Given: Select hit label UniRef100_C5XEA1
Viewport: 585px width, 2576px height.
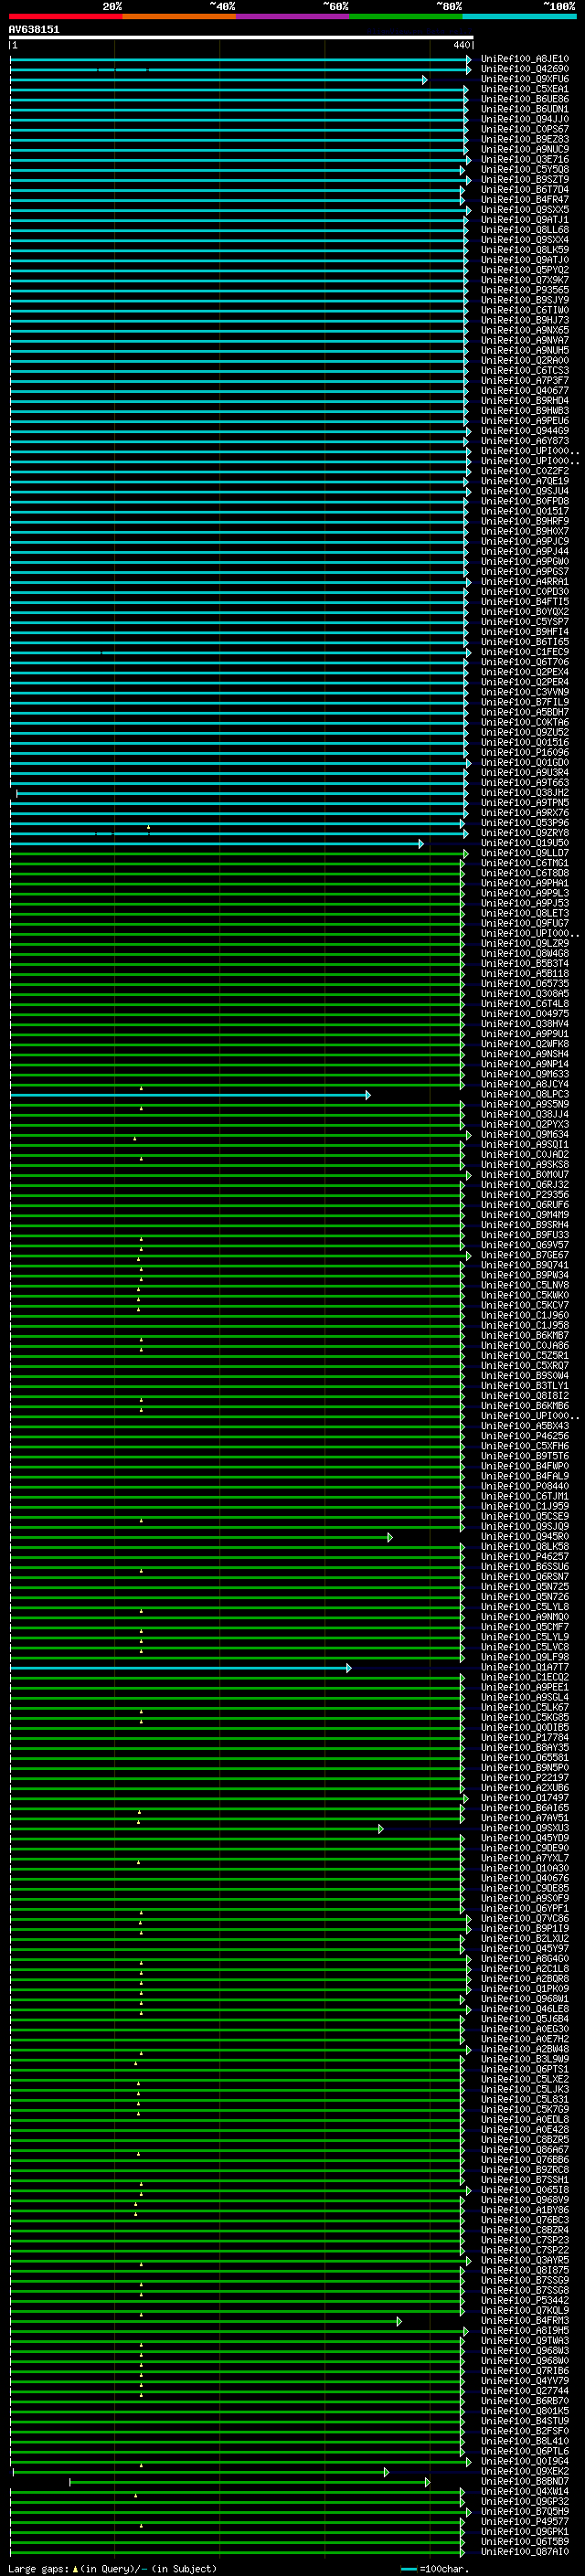Looking at the screenshot, I should (525, 89).
